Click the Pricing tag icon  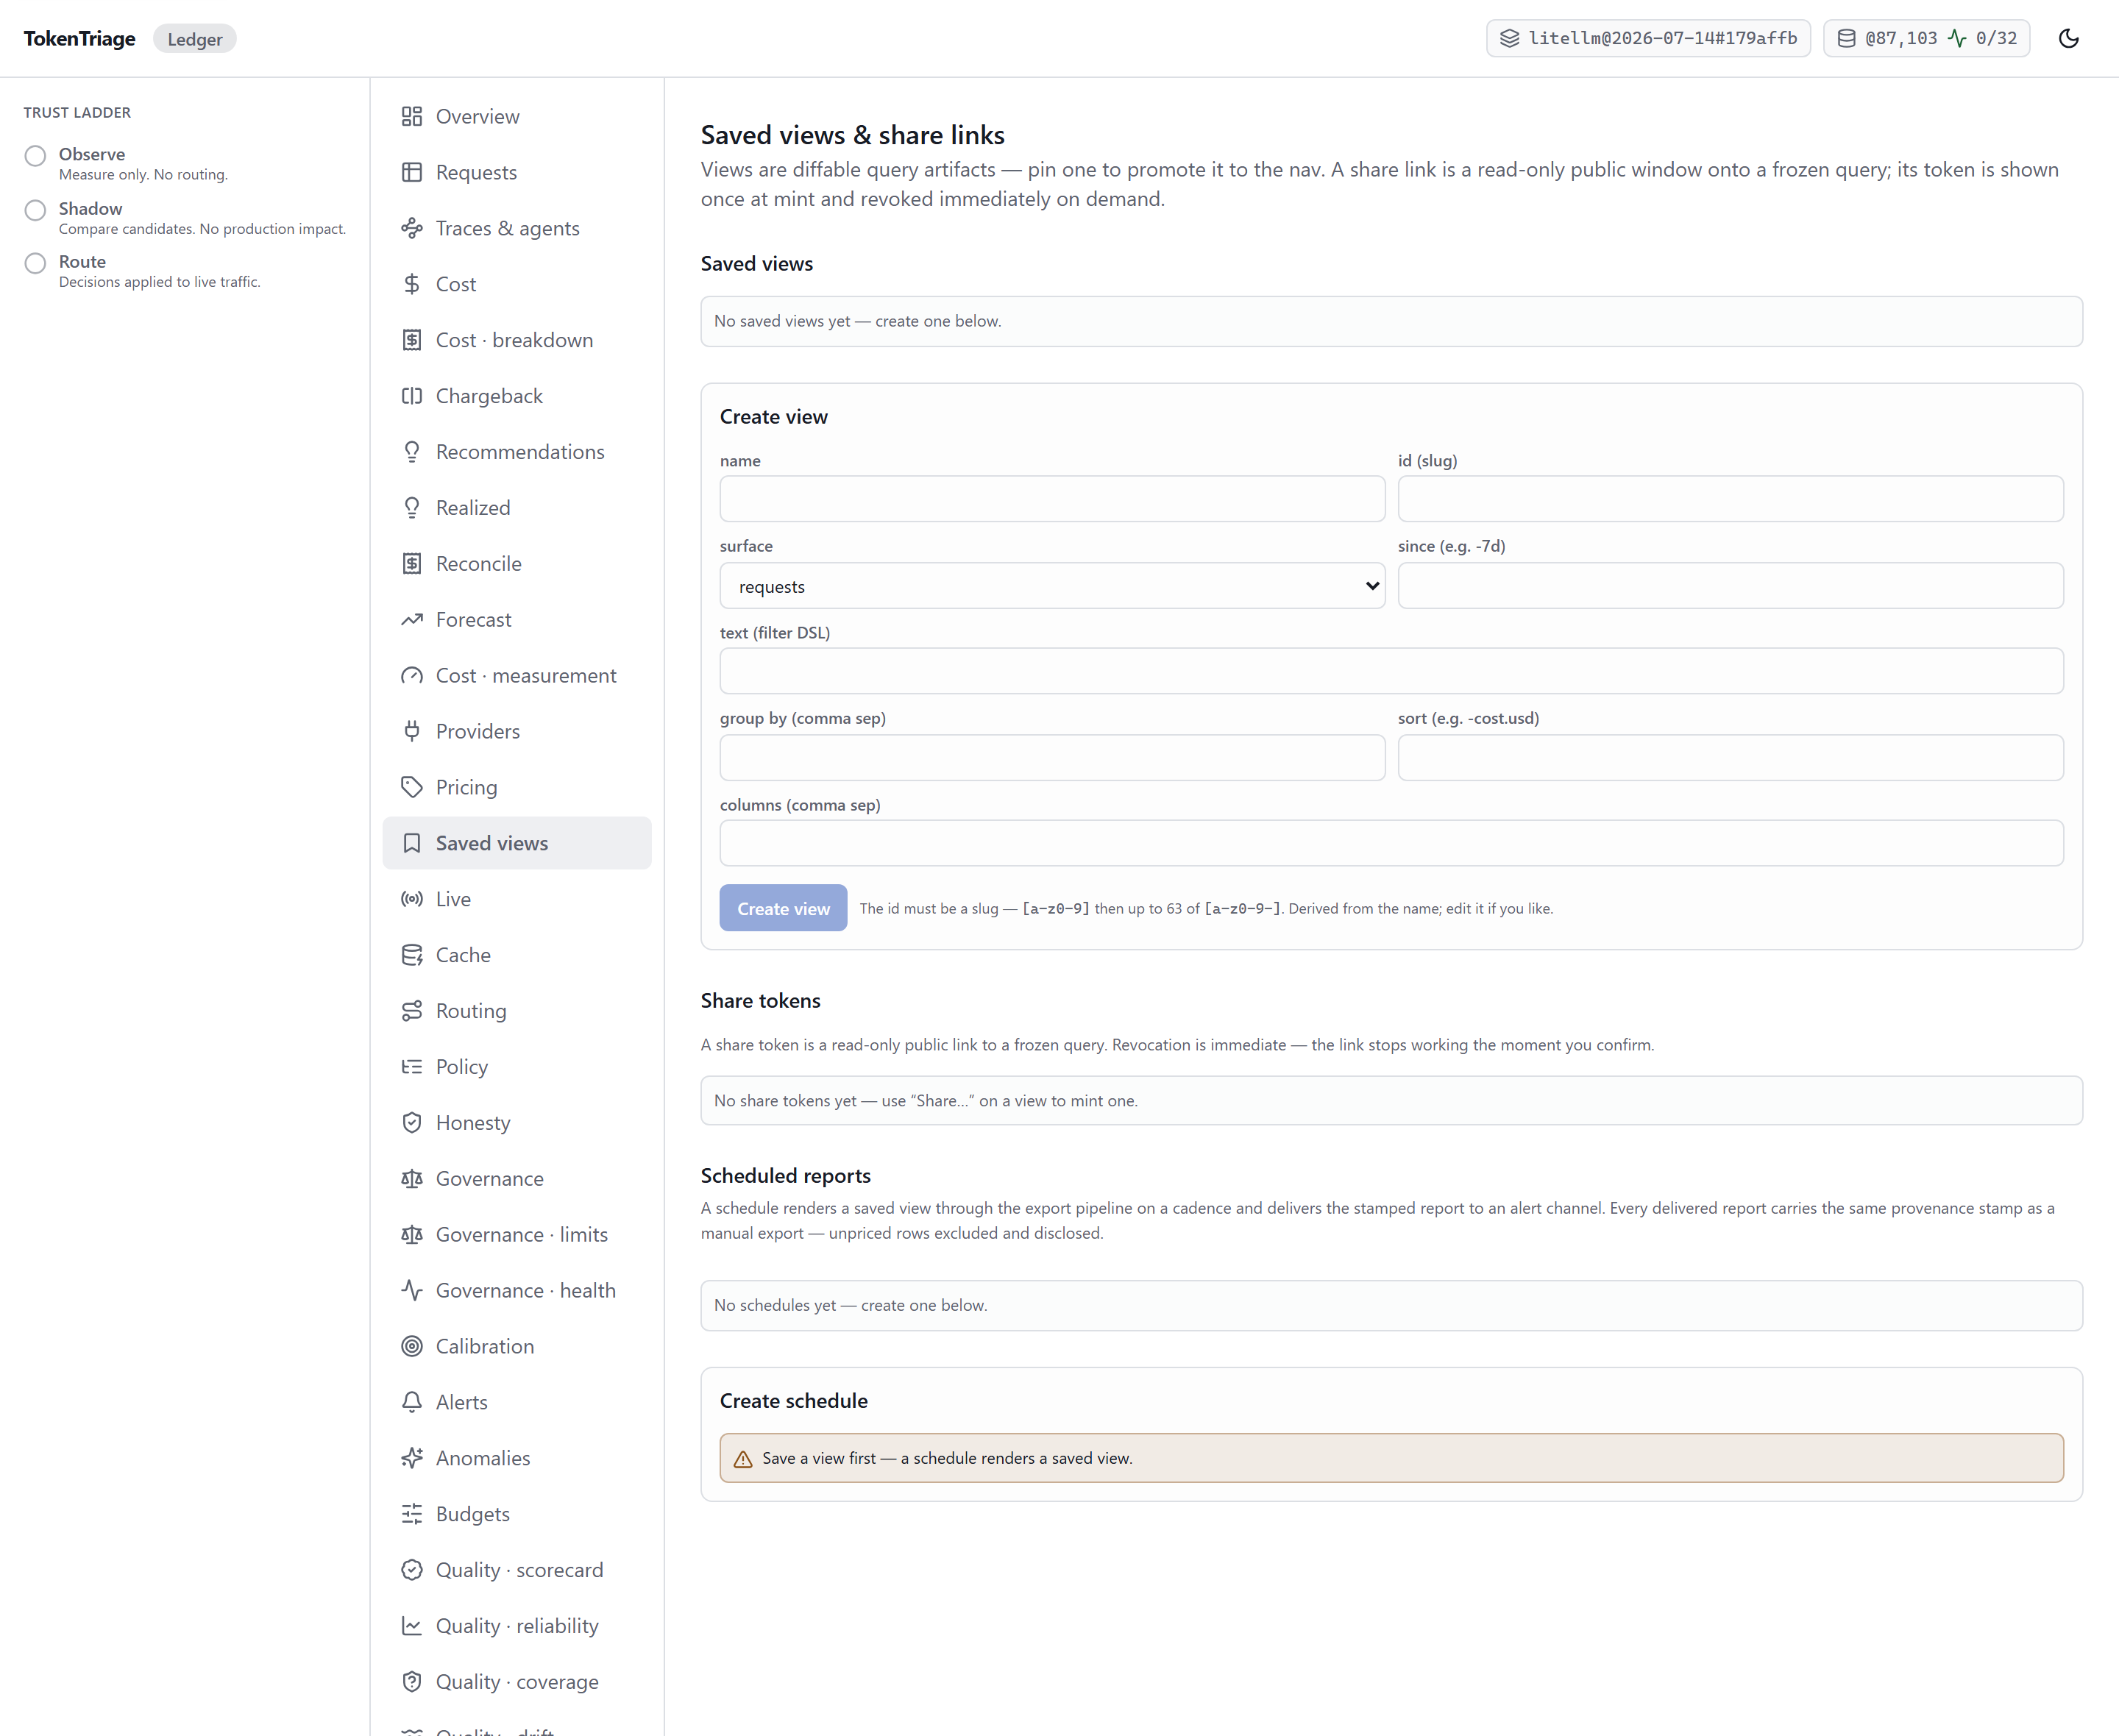coord(412,787)
